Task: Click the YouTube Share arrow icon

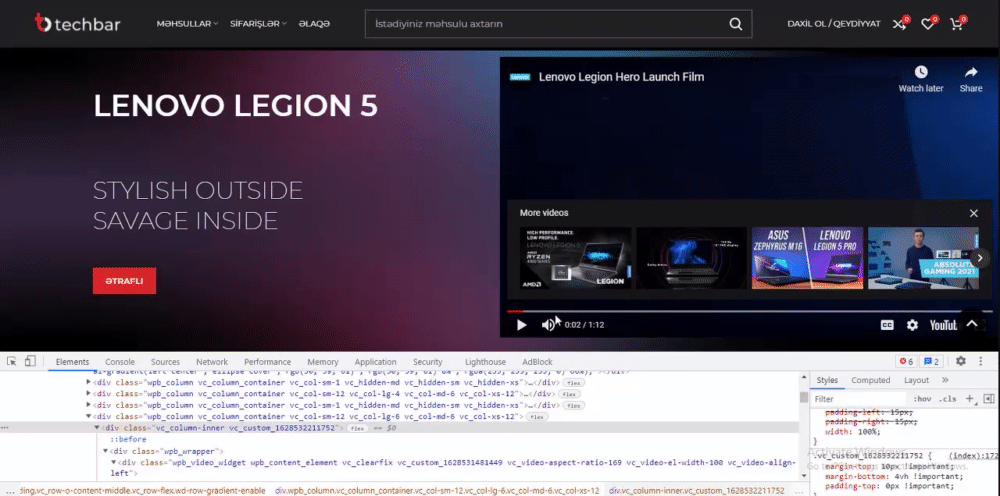Action: coord(971,72)
